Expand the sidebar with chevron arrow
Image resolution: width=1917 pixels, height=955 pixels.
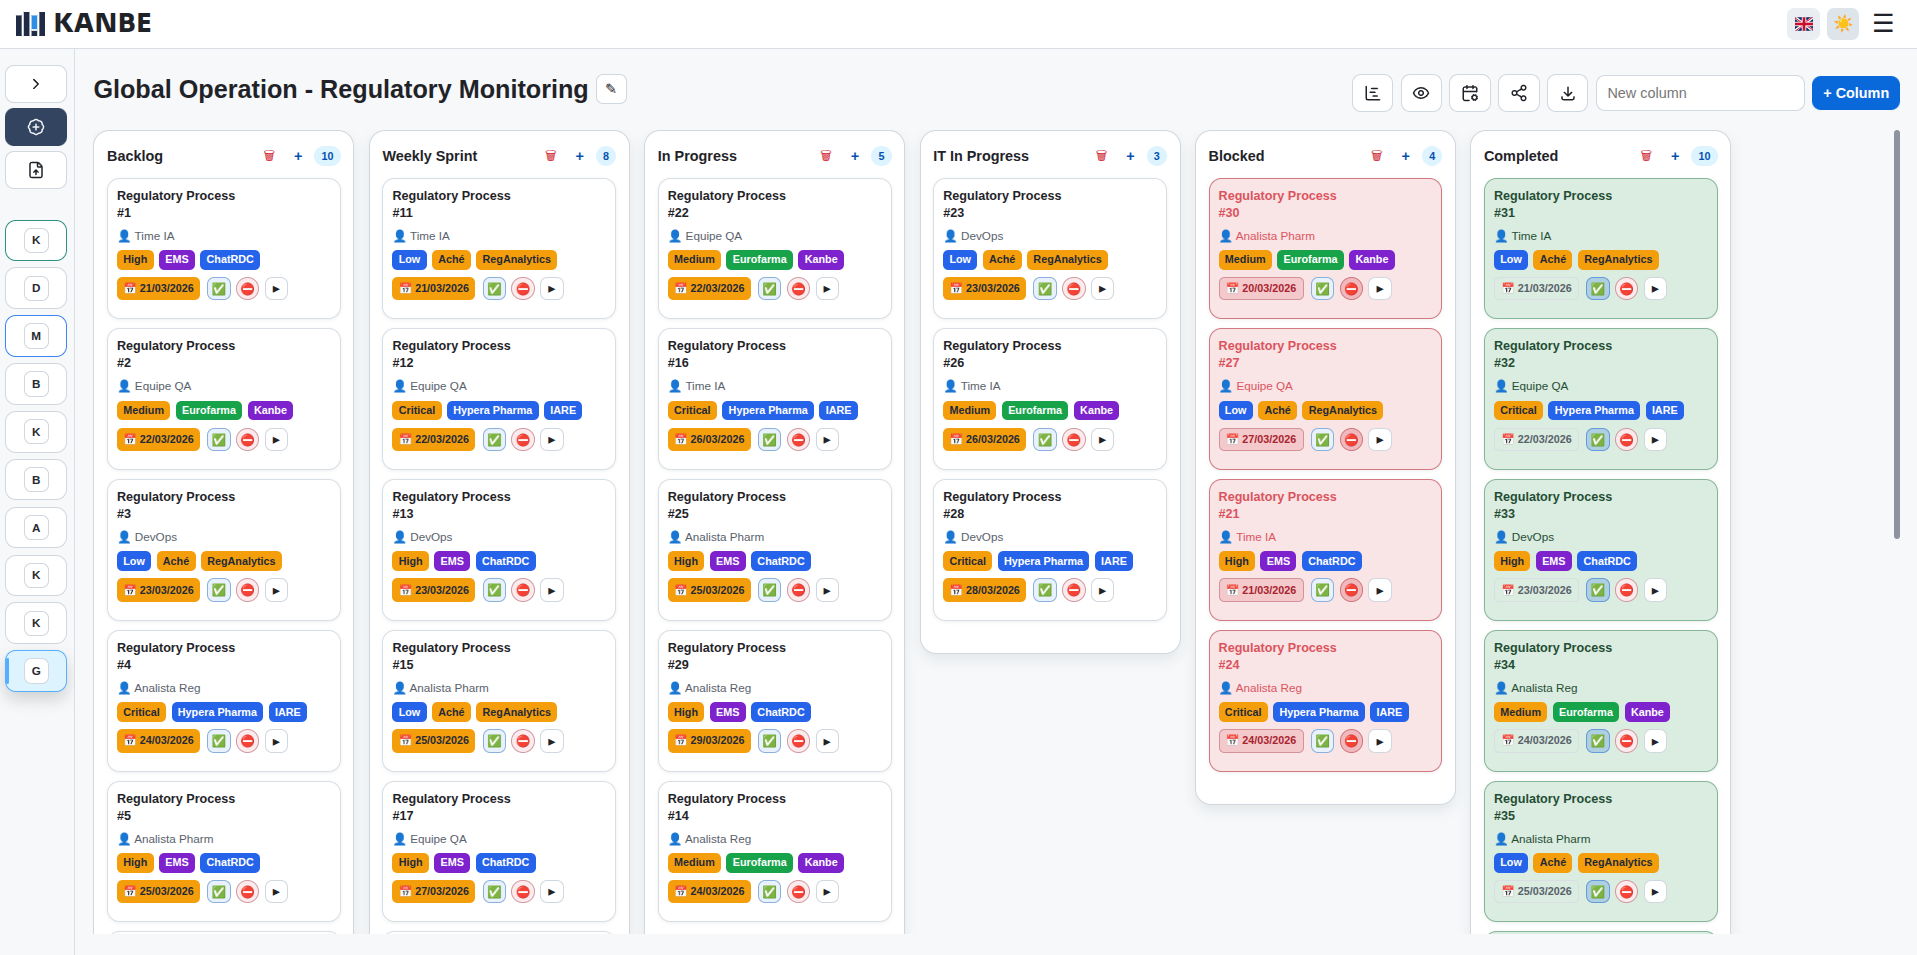36,84
